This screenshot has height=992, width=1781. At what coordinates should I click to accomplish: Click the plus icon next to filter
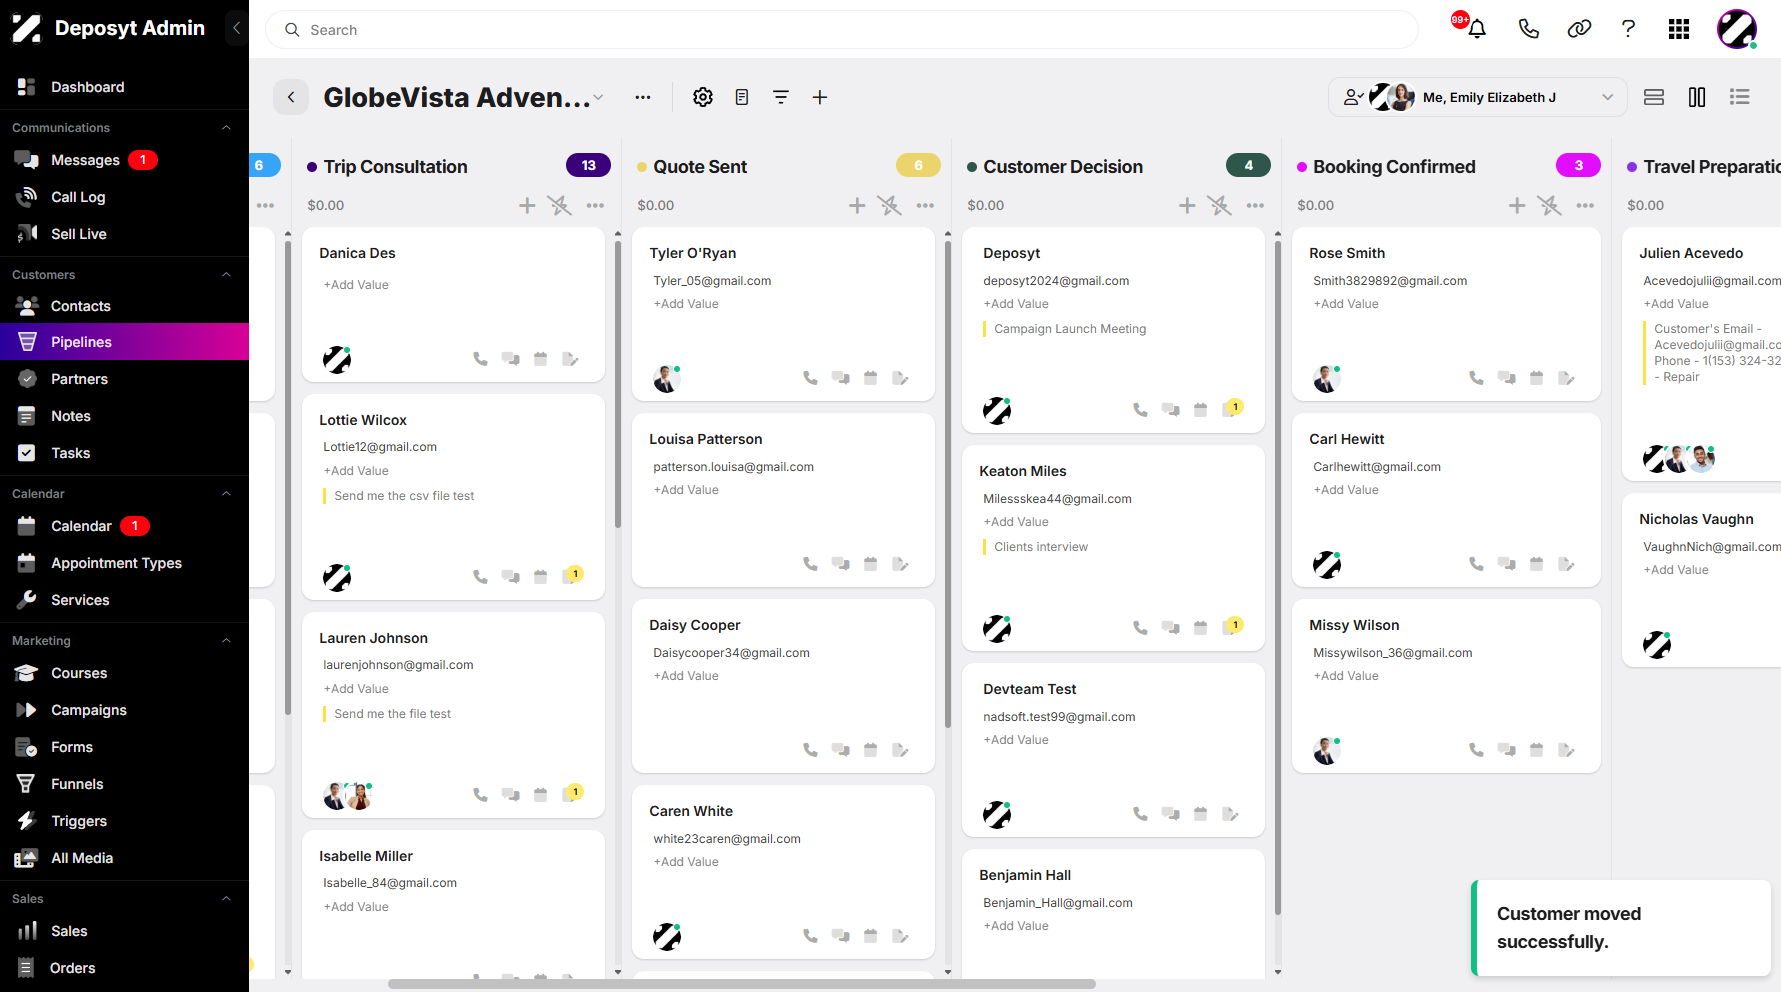[820, 97]
